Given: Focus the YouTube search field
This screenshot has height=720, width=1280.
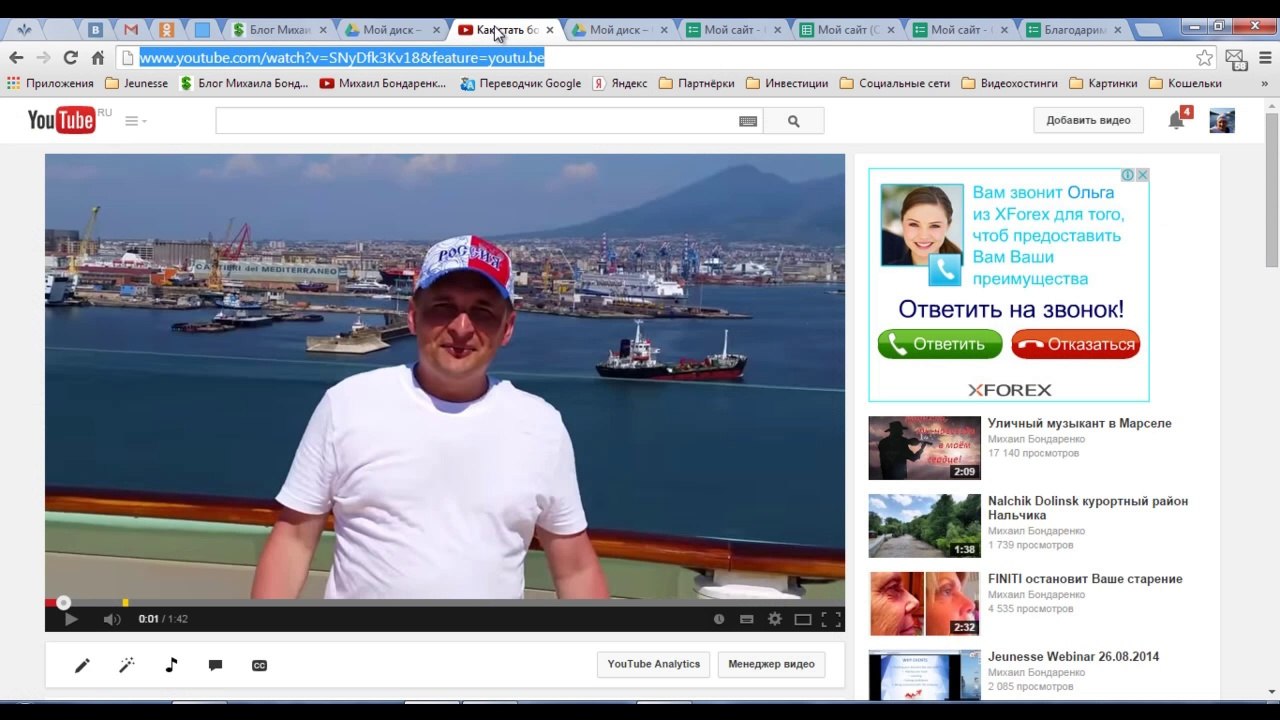Looking at the screenshot, I should pos(475,121).
